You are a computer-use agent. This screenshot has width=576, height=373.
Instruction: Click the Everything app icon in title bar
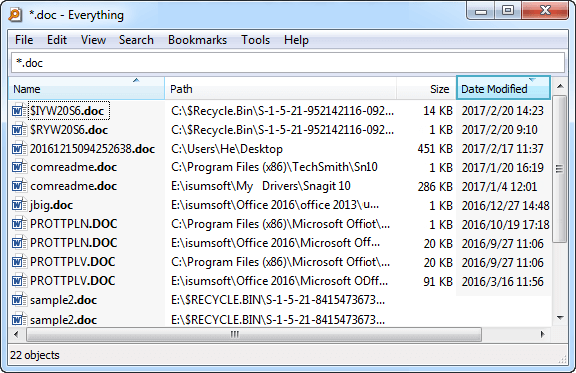tap(15, 14)
